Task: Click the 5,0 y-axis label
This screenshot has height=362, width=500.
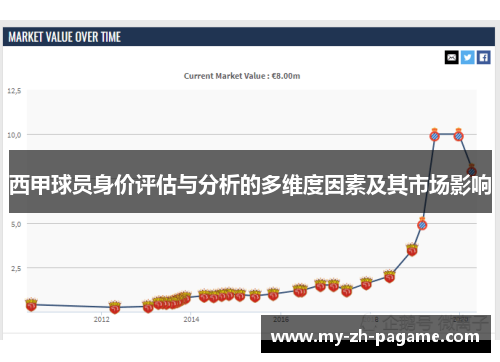Action: pyautogui.click(x=16, y=224)
